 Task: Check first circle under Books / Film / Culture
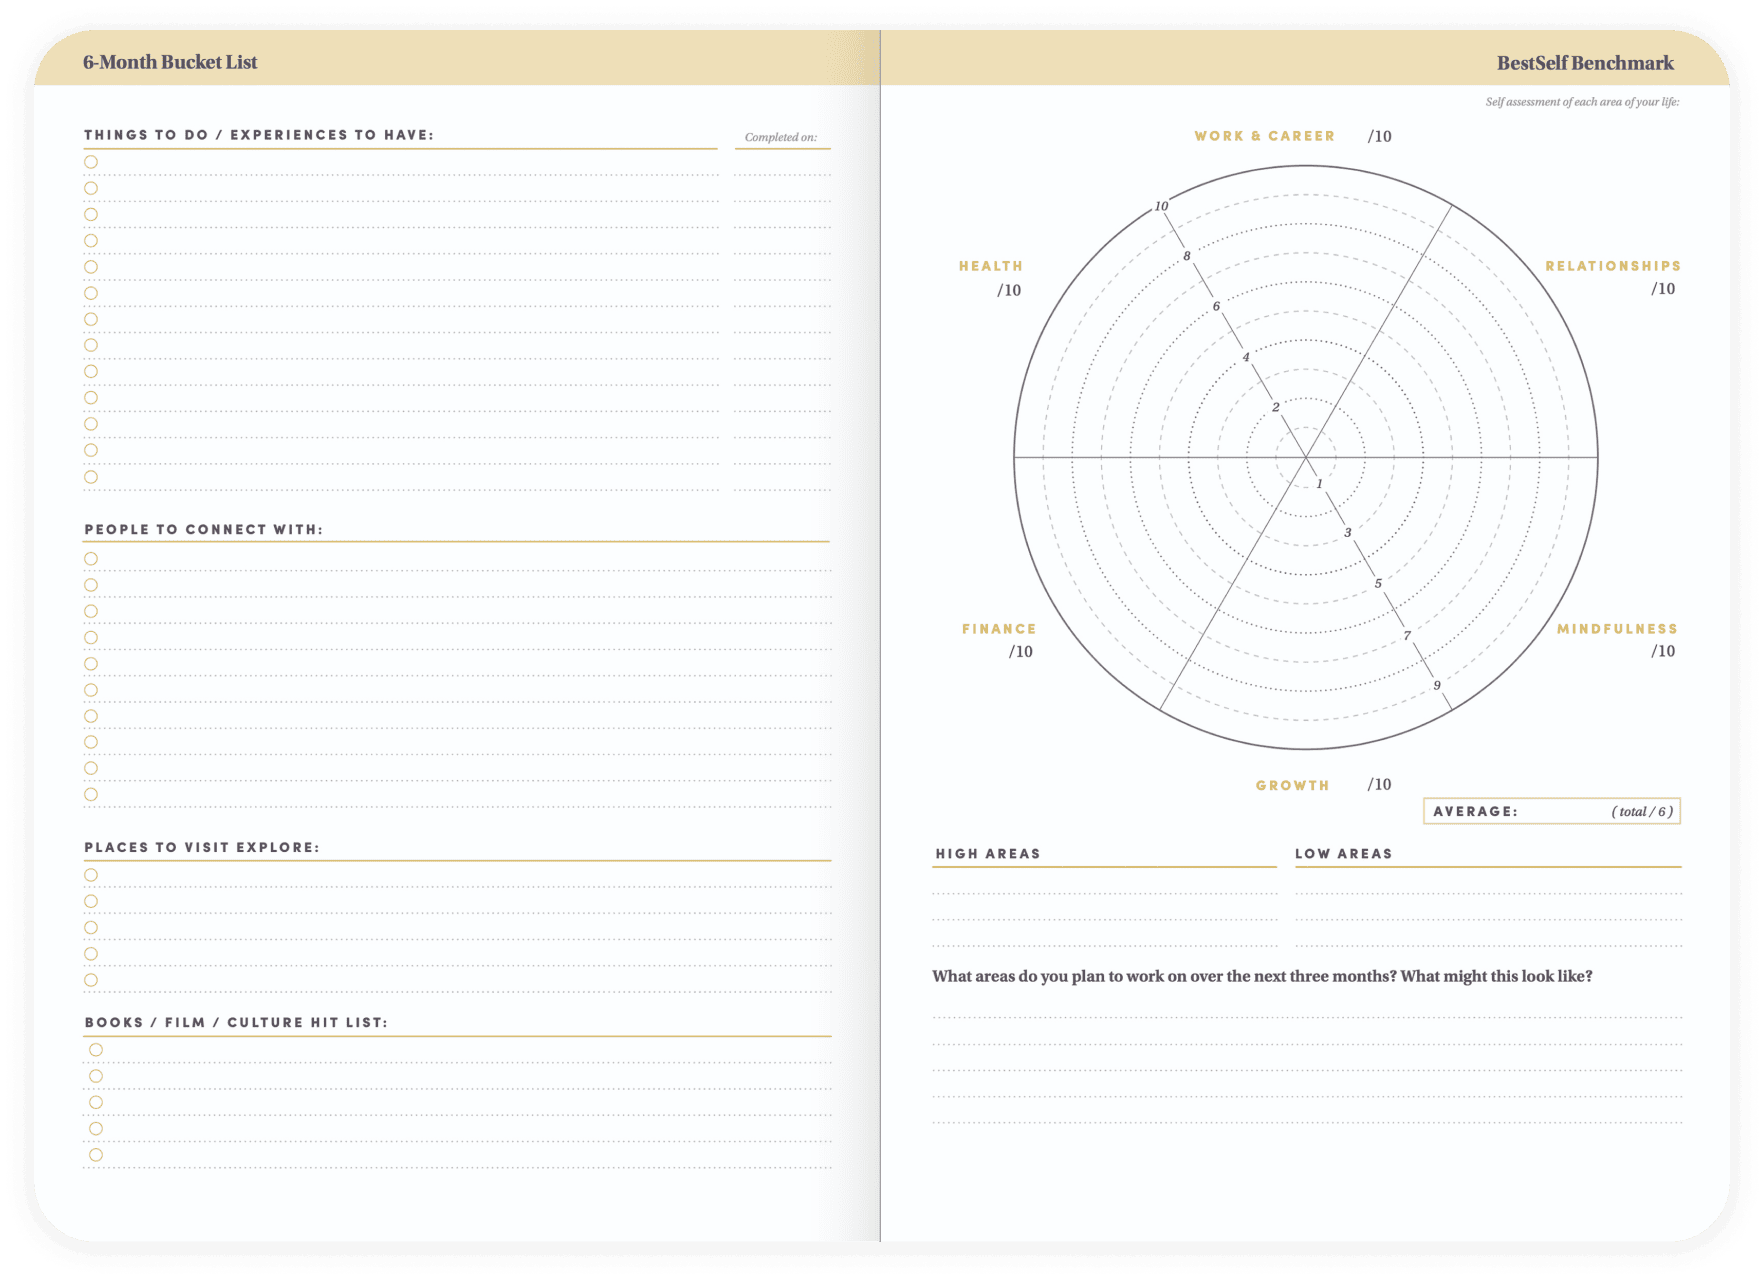click(96, 1050)
